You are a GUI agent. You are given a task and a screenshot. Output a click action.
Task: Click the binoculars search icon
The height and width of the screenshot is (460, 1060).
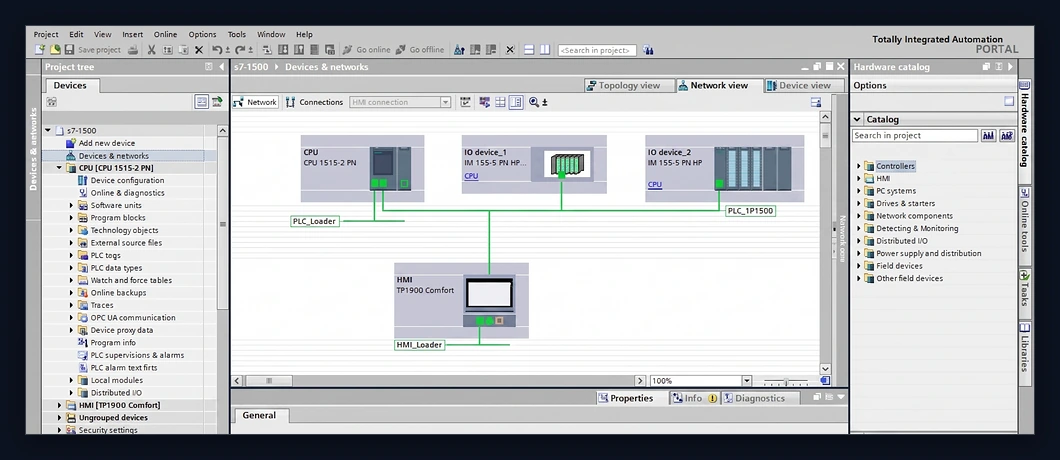pos(648,49)
